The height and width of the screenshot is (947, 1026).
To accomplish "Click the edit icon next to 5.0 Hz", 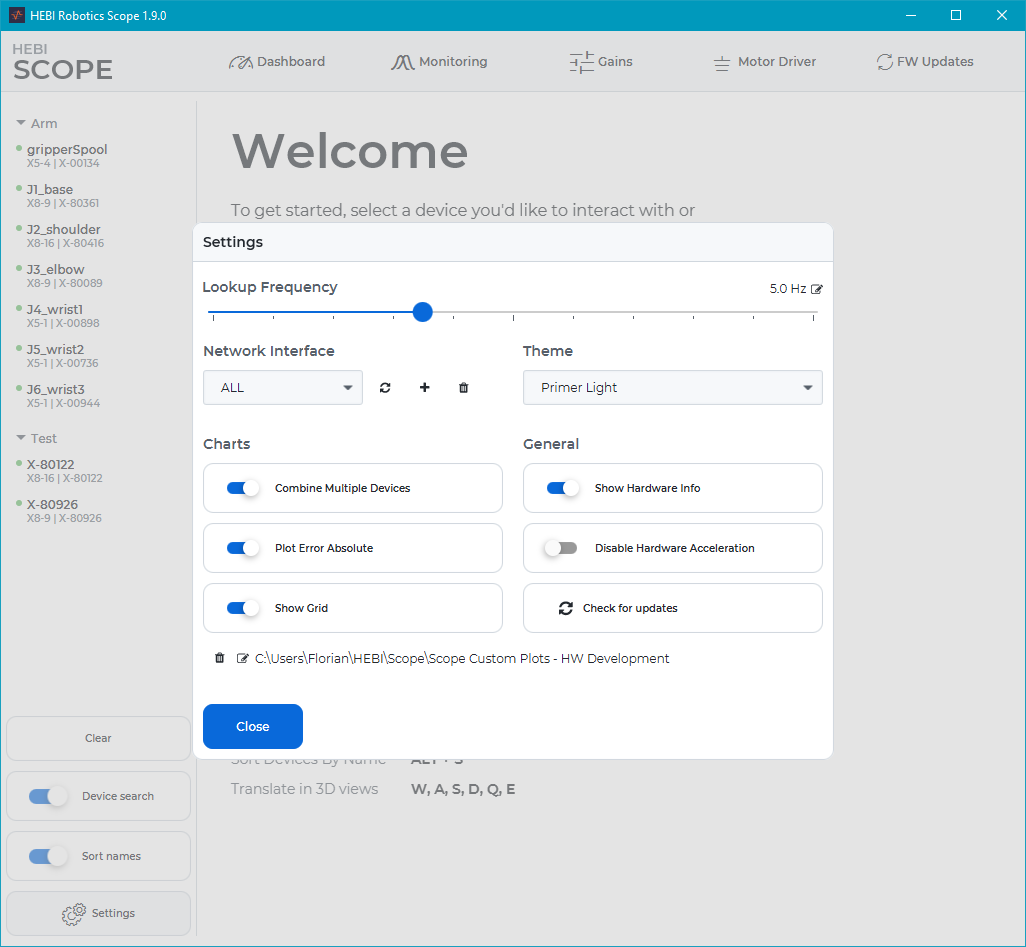I will (817, 289).
